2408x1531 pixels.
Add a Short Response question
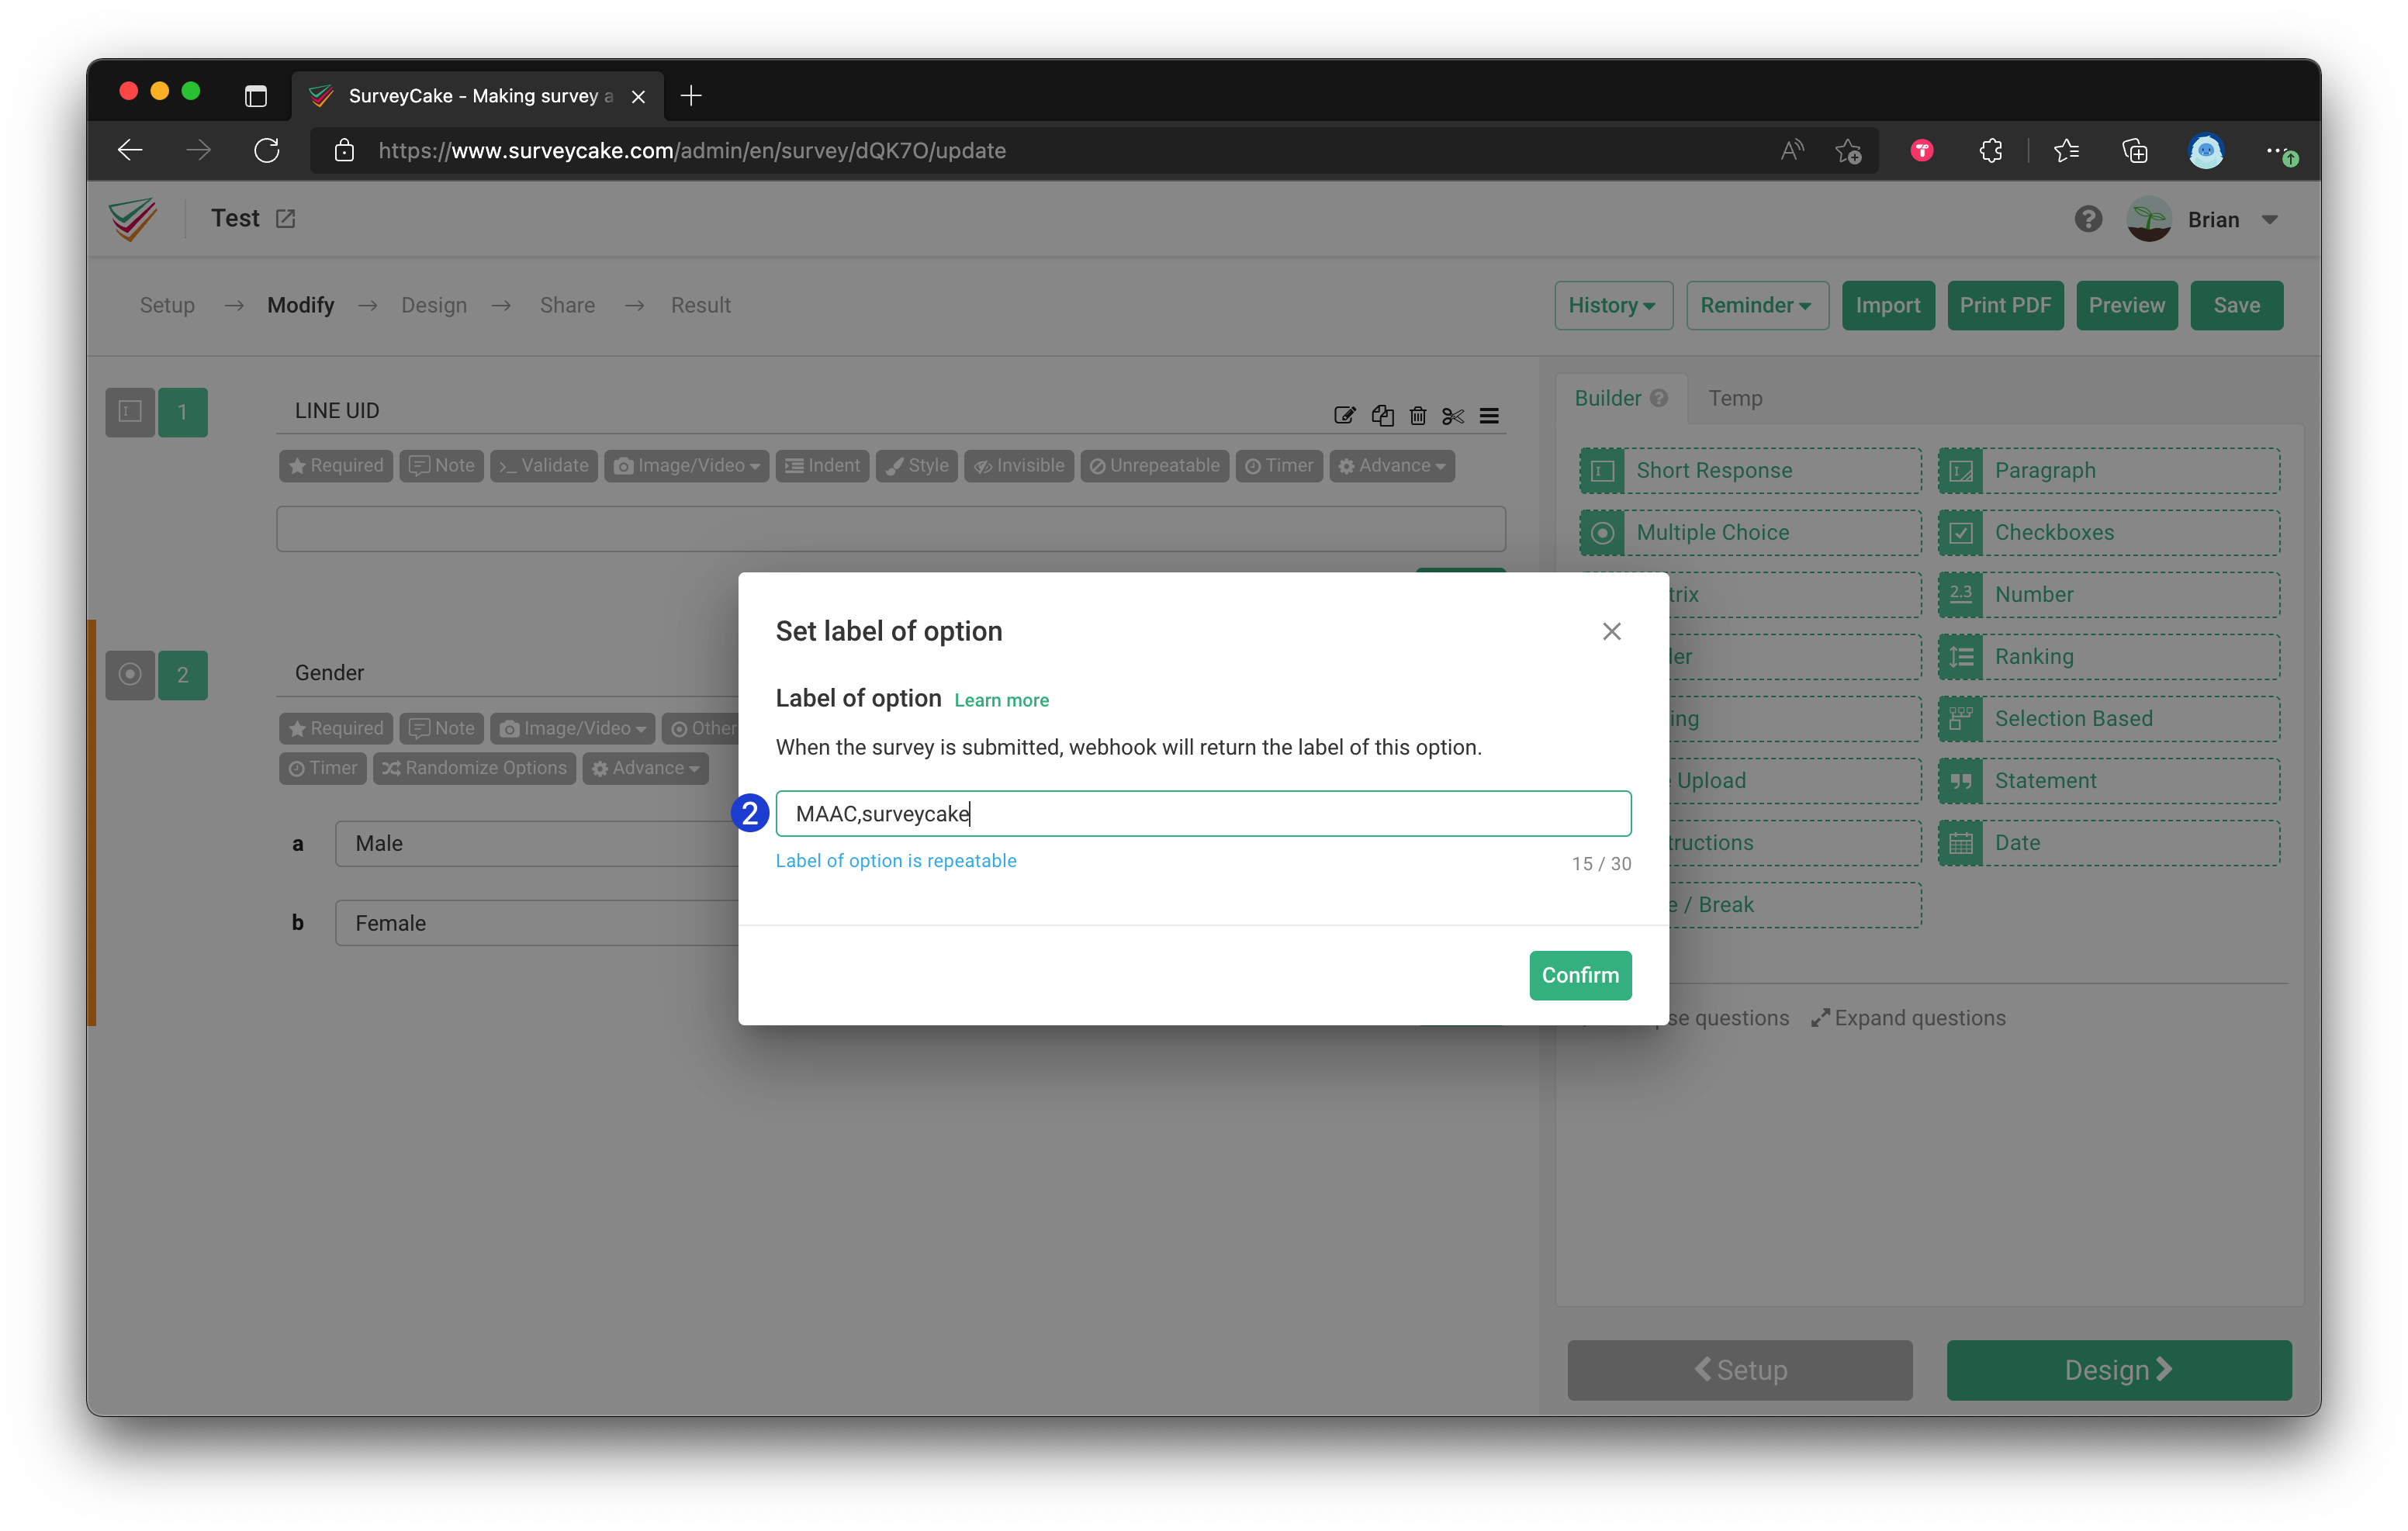[1750, 470]
